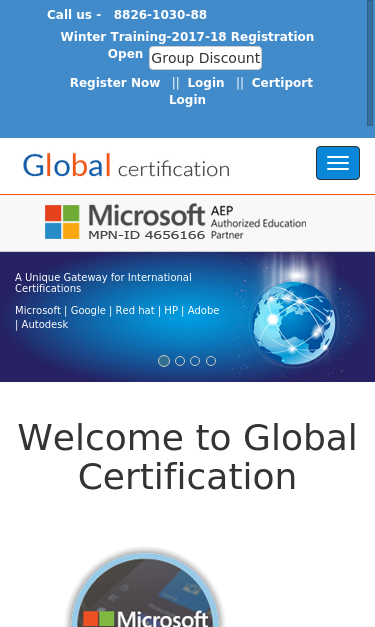Select the fourth carousel slide indicator
This screenshot has height=627, width=375.
point(211,361)
